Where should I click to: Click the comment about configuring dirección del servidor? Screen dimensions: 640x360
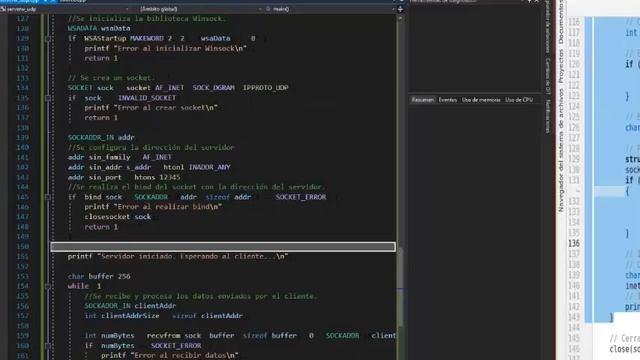pyautogui.click(x=151, y=147)
